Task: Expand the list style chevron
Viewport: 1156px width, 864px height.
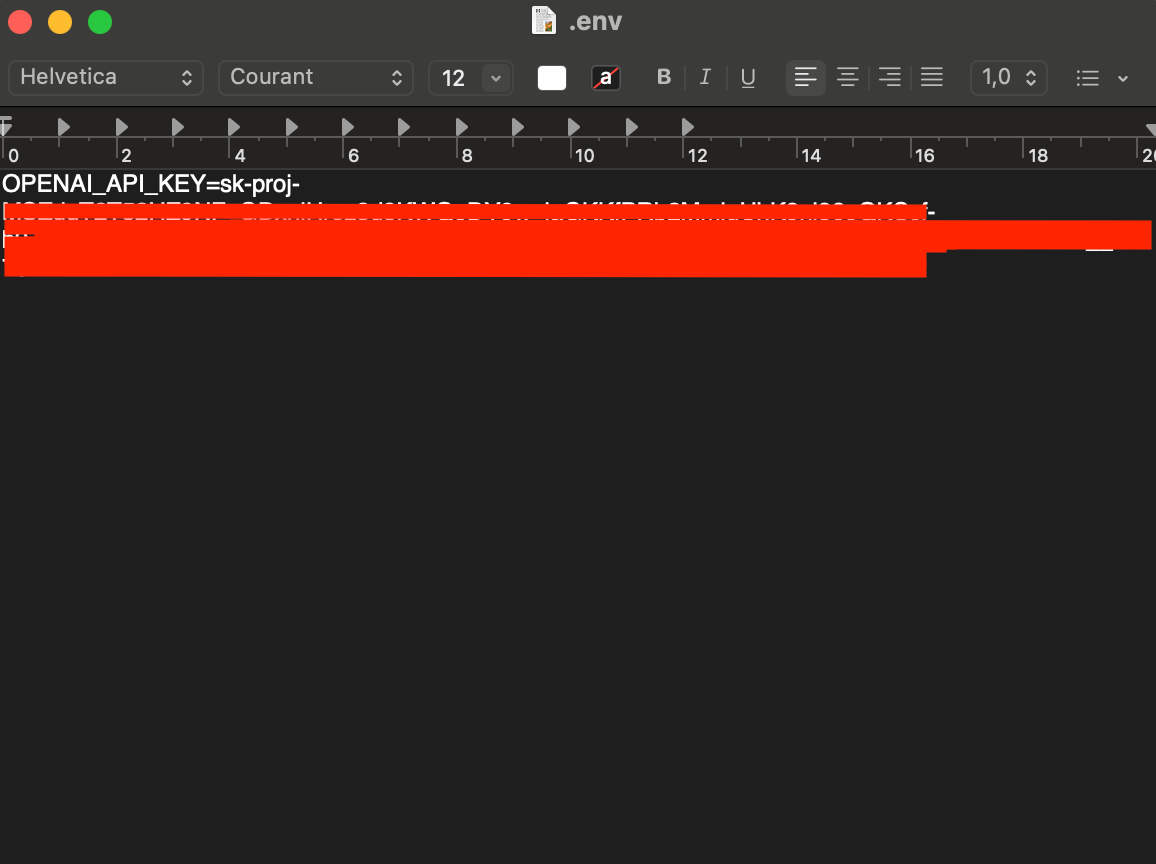Action: click(x=1123, y=78)
